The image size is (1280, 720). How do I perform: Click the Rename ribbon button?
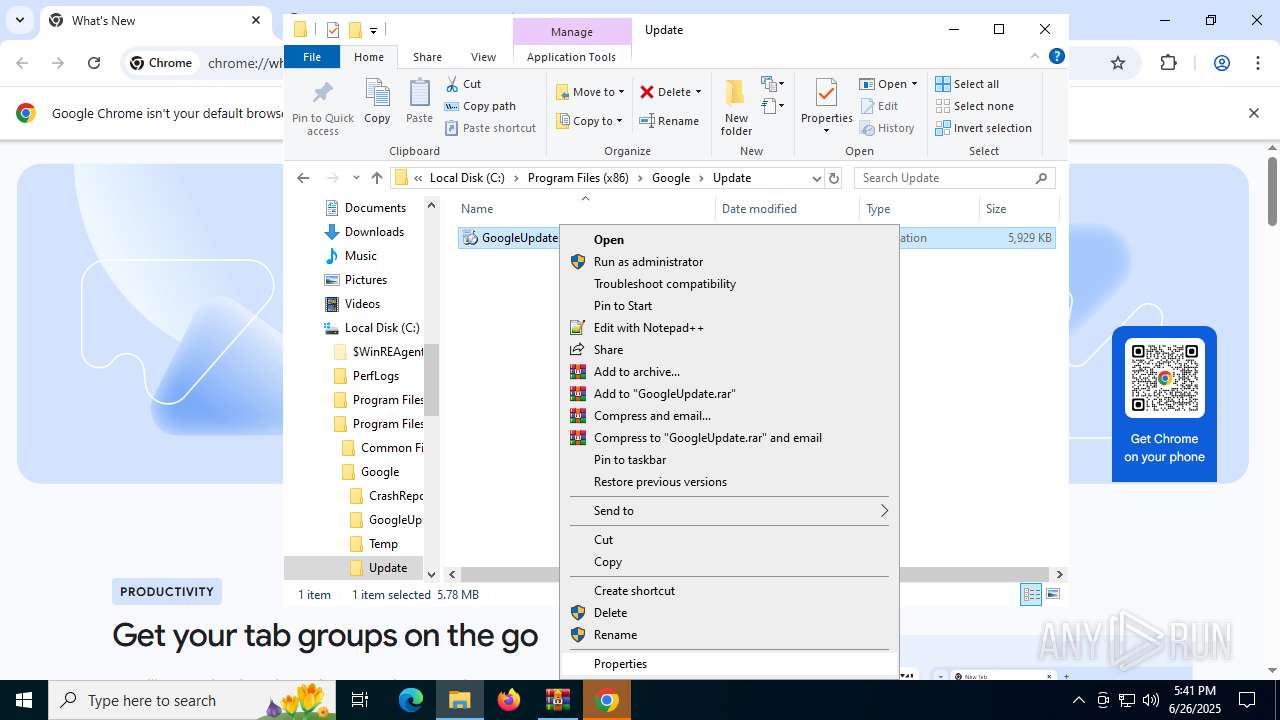[x=669, y=121]
